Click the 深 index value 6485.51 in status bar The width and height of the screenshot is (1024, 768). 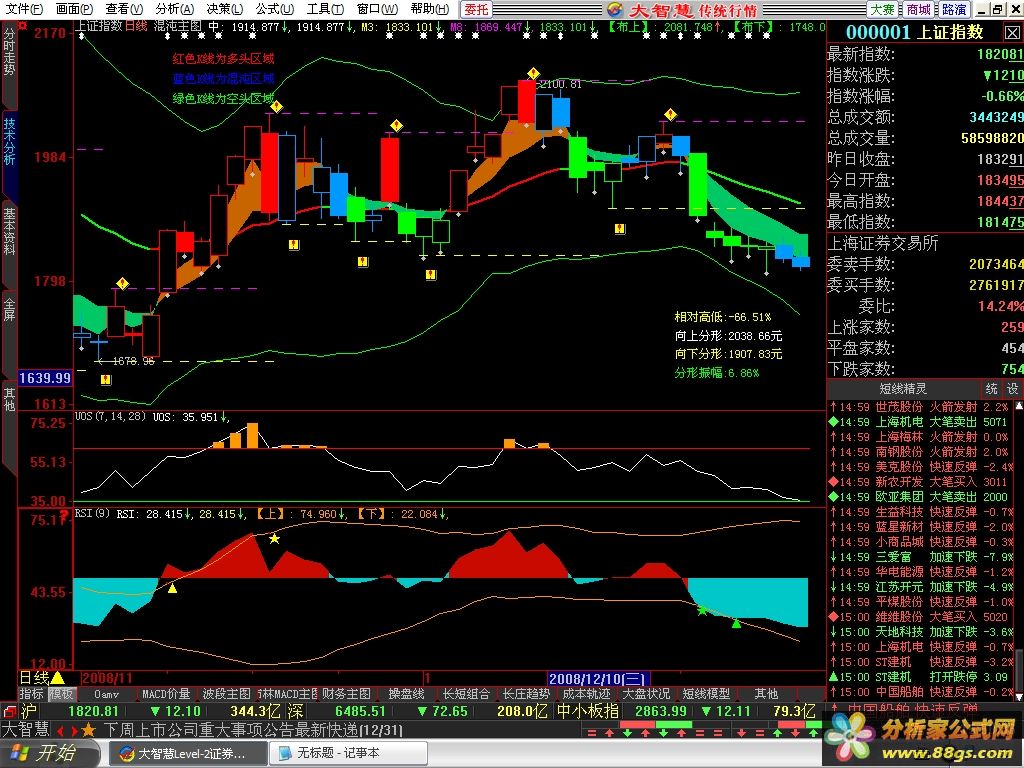coord(359,711)
